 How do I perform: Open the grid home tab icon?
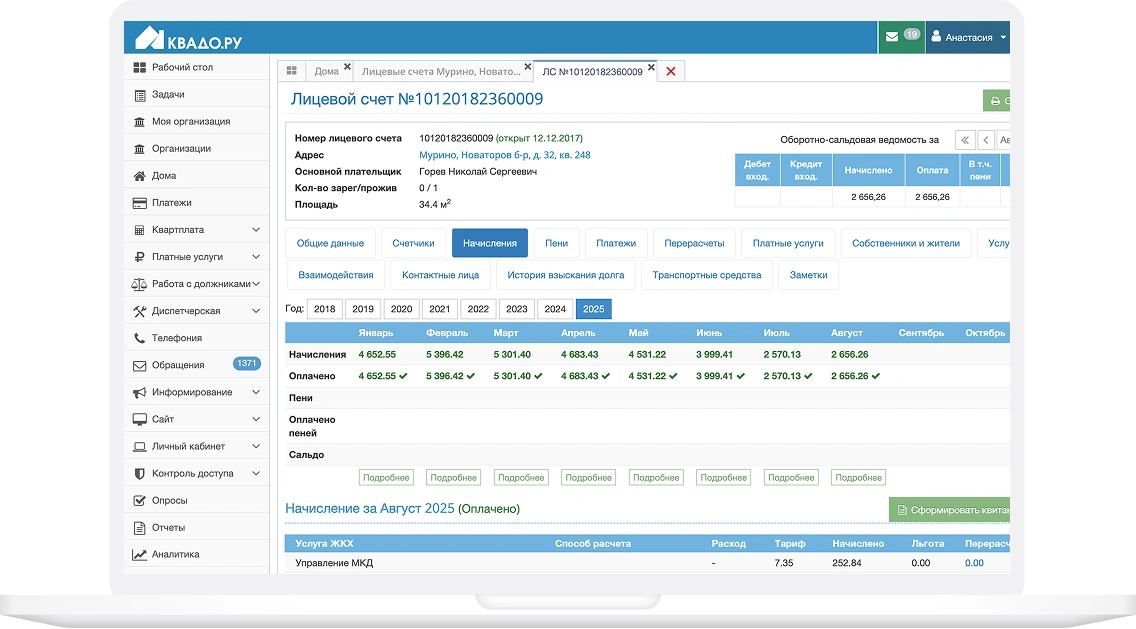point(291,71)
